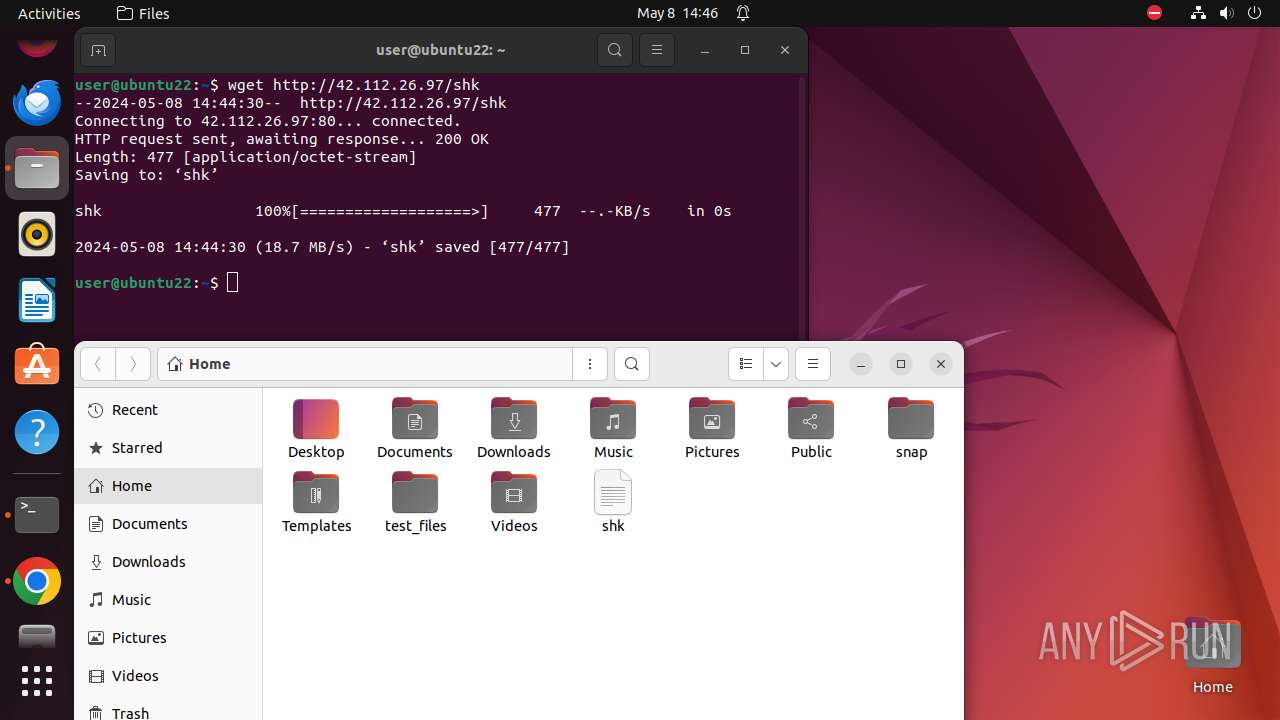Image resolution: width=1280 pixels, height=720 pixels.
Task: Open the network status icon
Action: pos(1198,13)
